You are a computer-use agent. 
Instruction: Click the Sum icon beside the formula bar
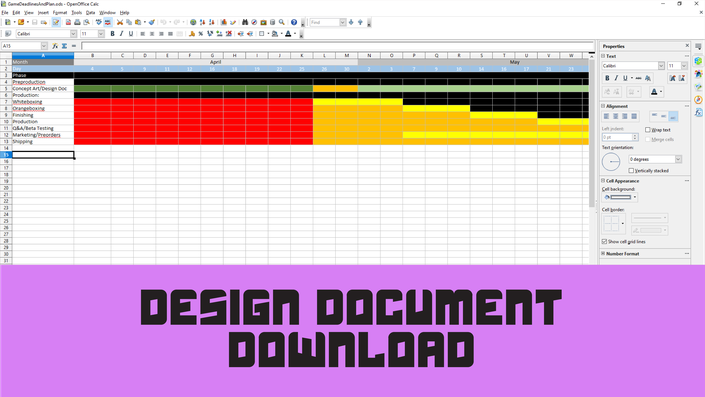(64, 46)
